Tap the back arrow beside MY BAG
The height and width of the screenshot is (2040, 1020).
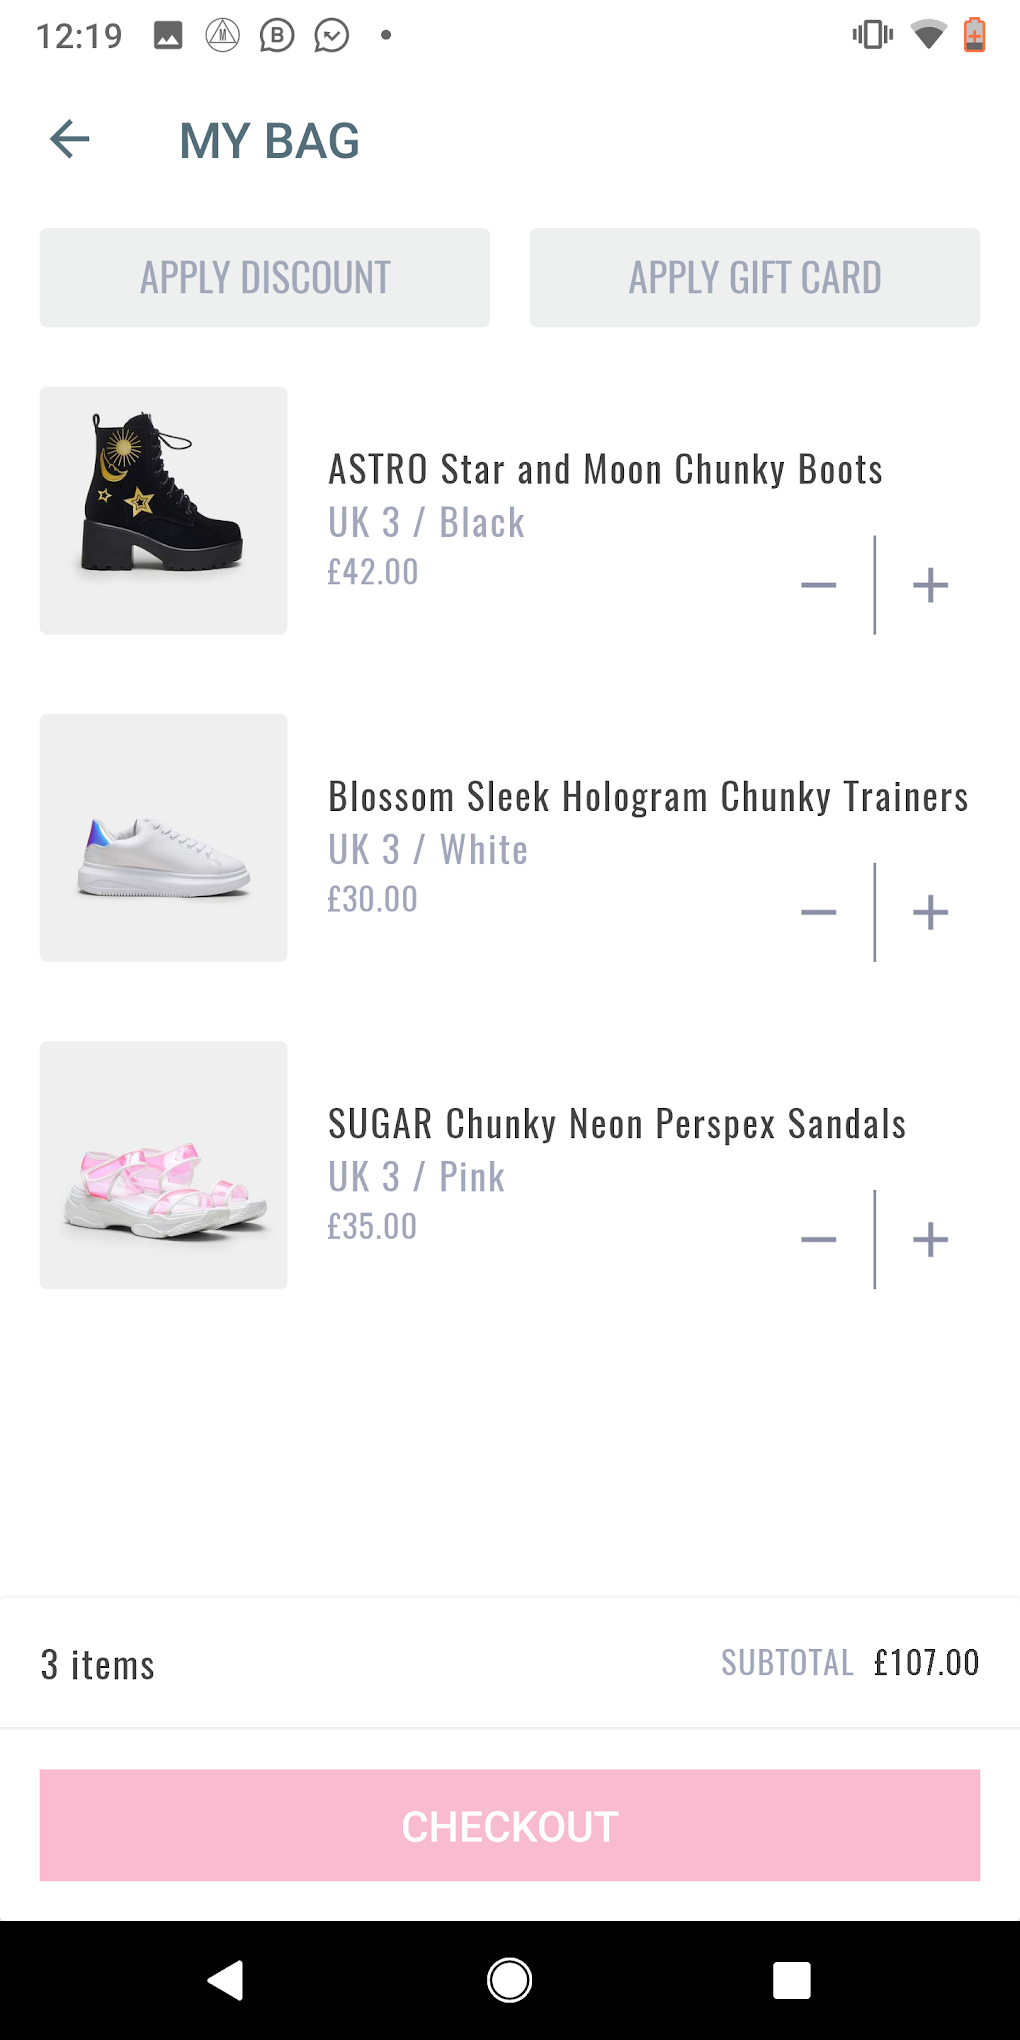coord(70,139)
